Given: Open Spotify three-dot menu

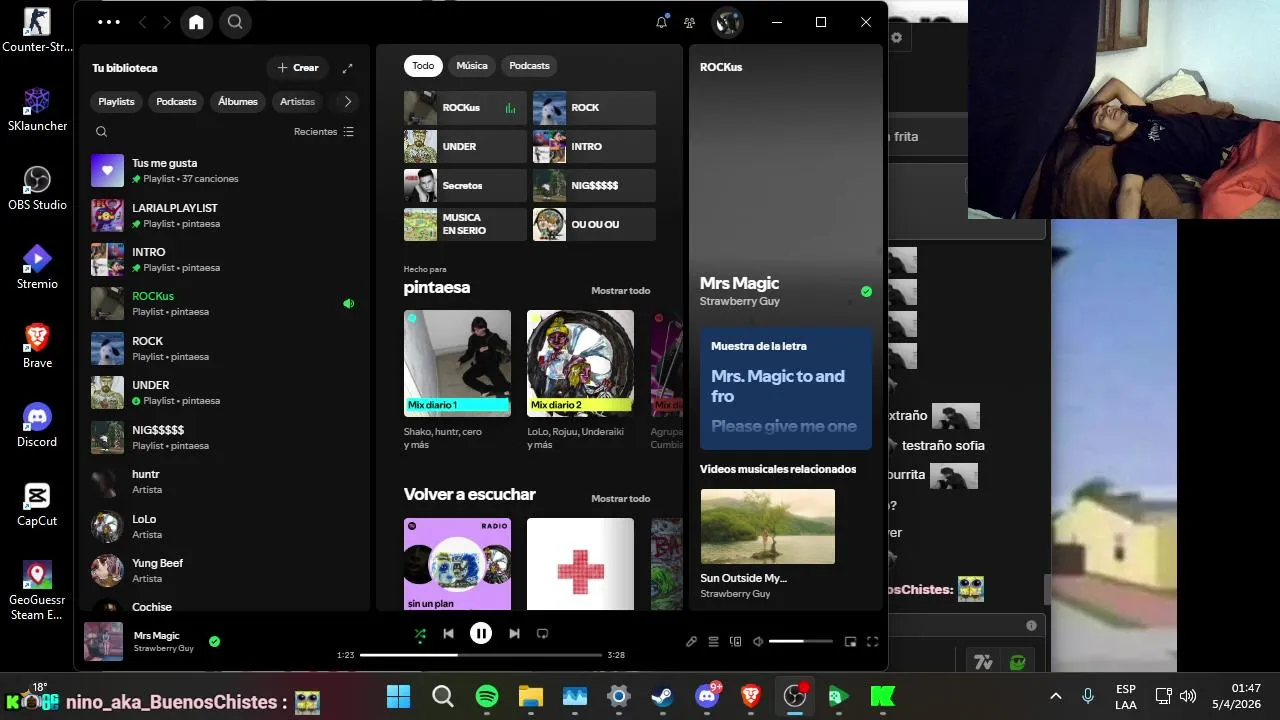Looking at the screenshot, I should 109,22.
